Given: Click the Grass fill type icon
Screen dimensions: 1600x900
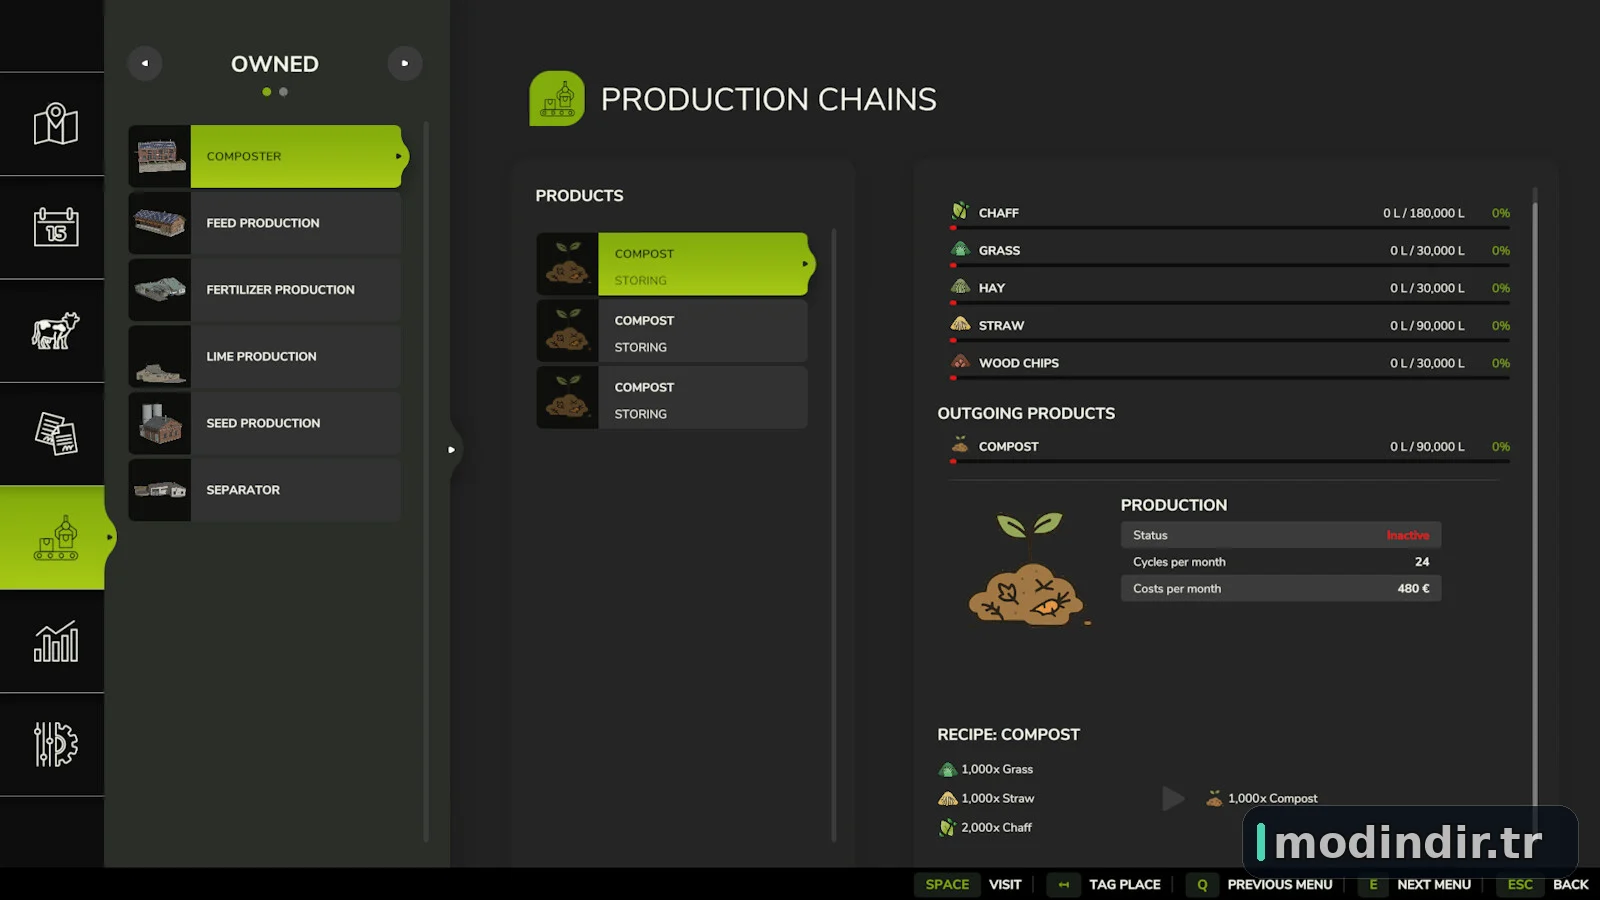Looking at the screenshot, I should click(960, 249).
